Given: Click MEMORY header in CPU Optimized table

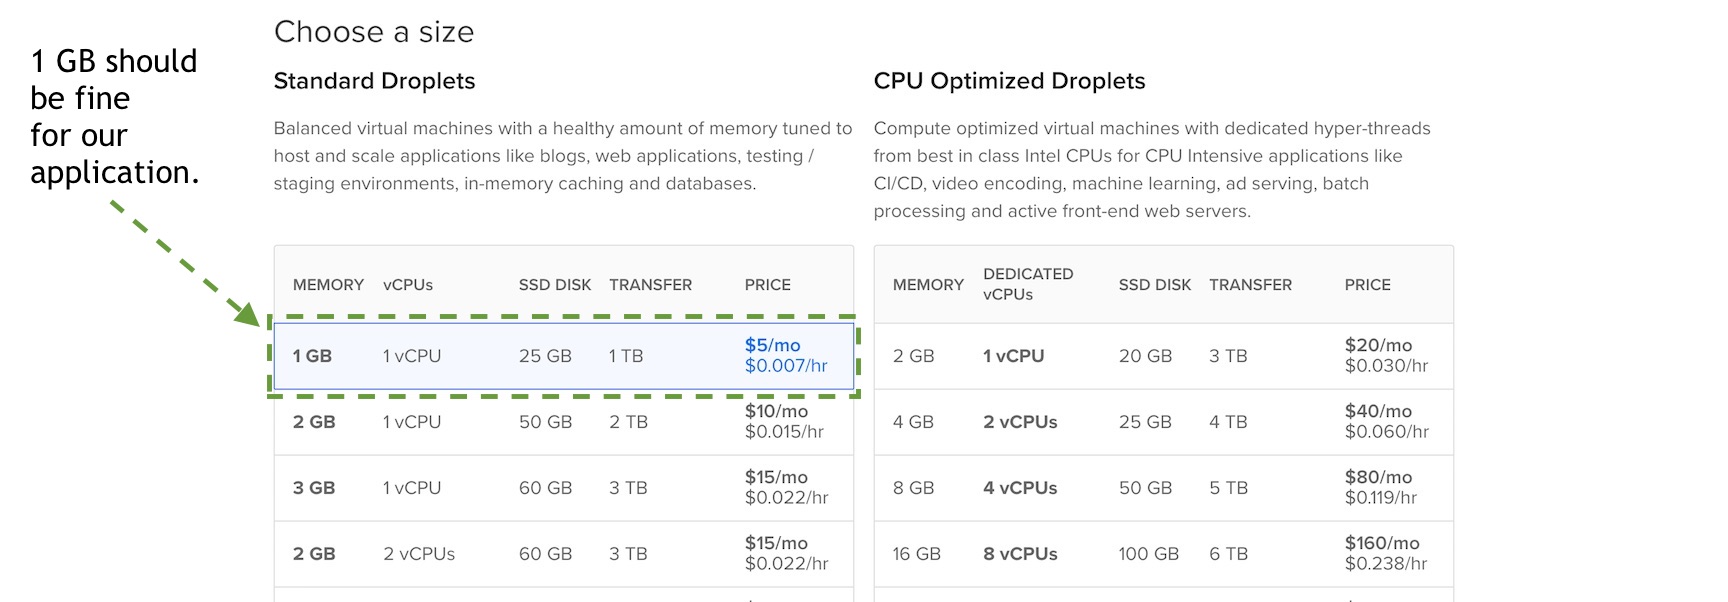Looking at the screenshot, I should [x=928, y=285].
